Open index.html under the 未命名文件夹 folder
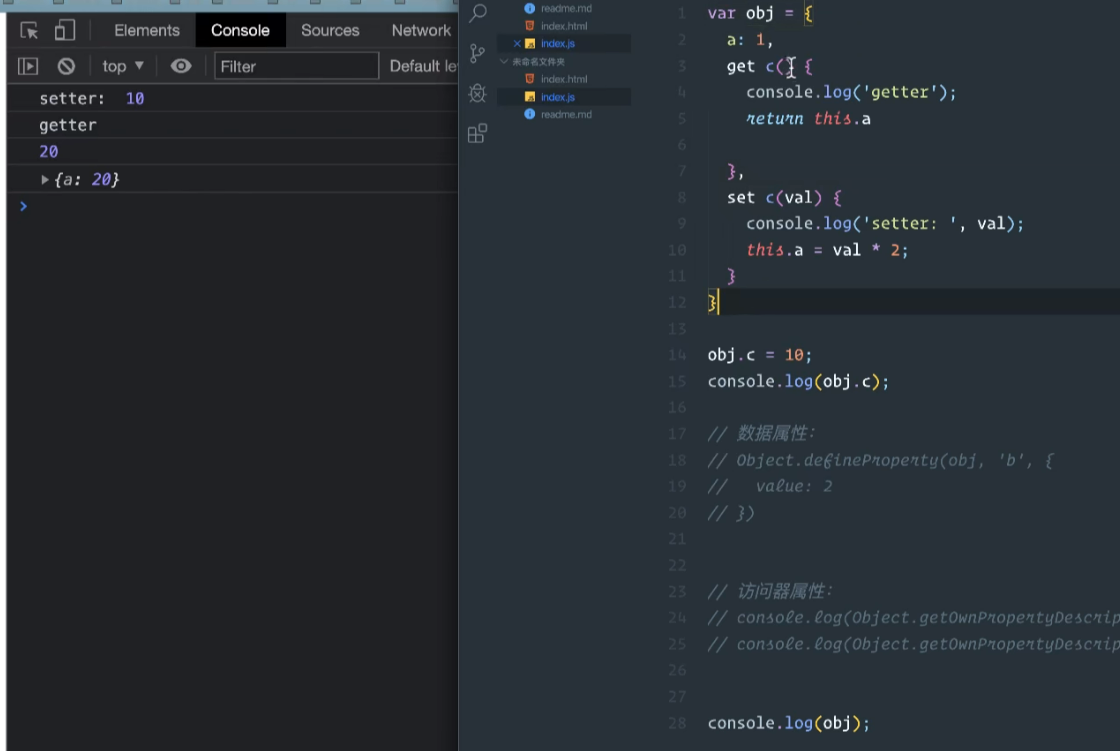This screenshot has height=751, width=1120. tap(564, 79)
